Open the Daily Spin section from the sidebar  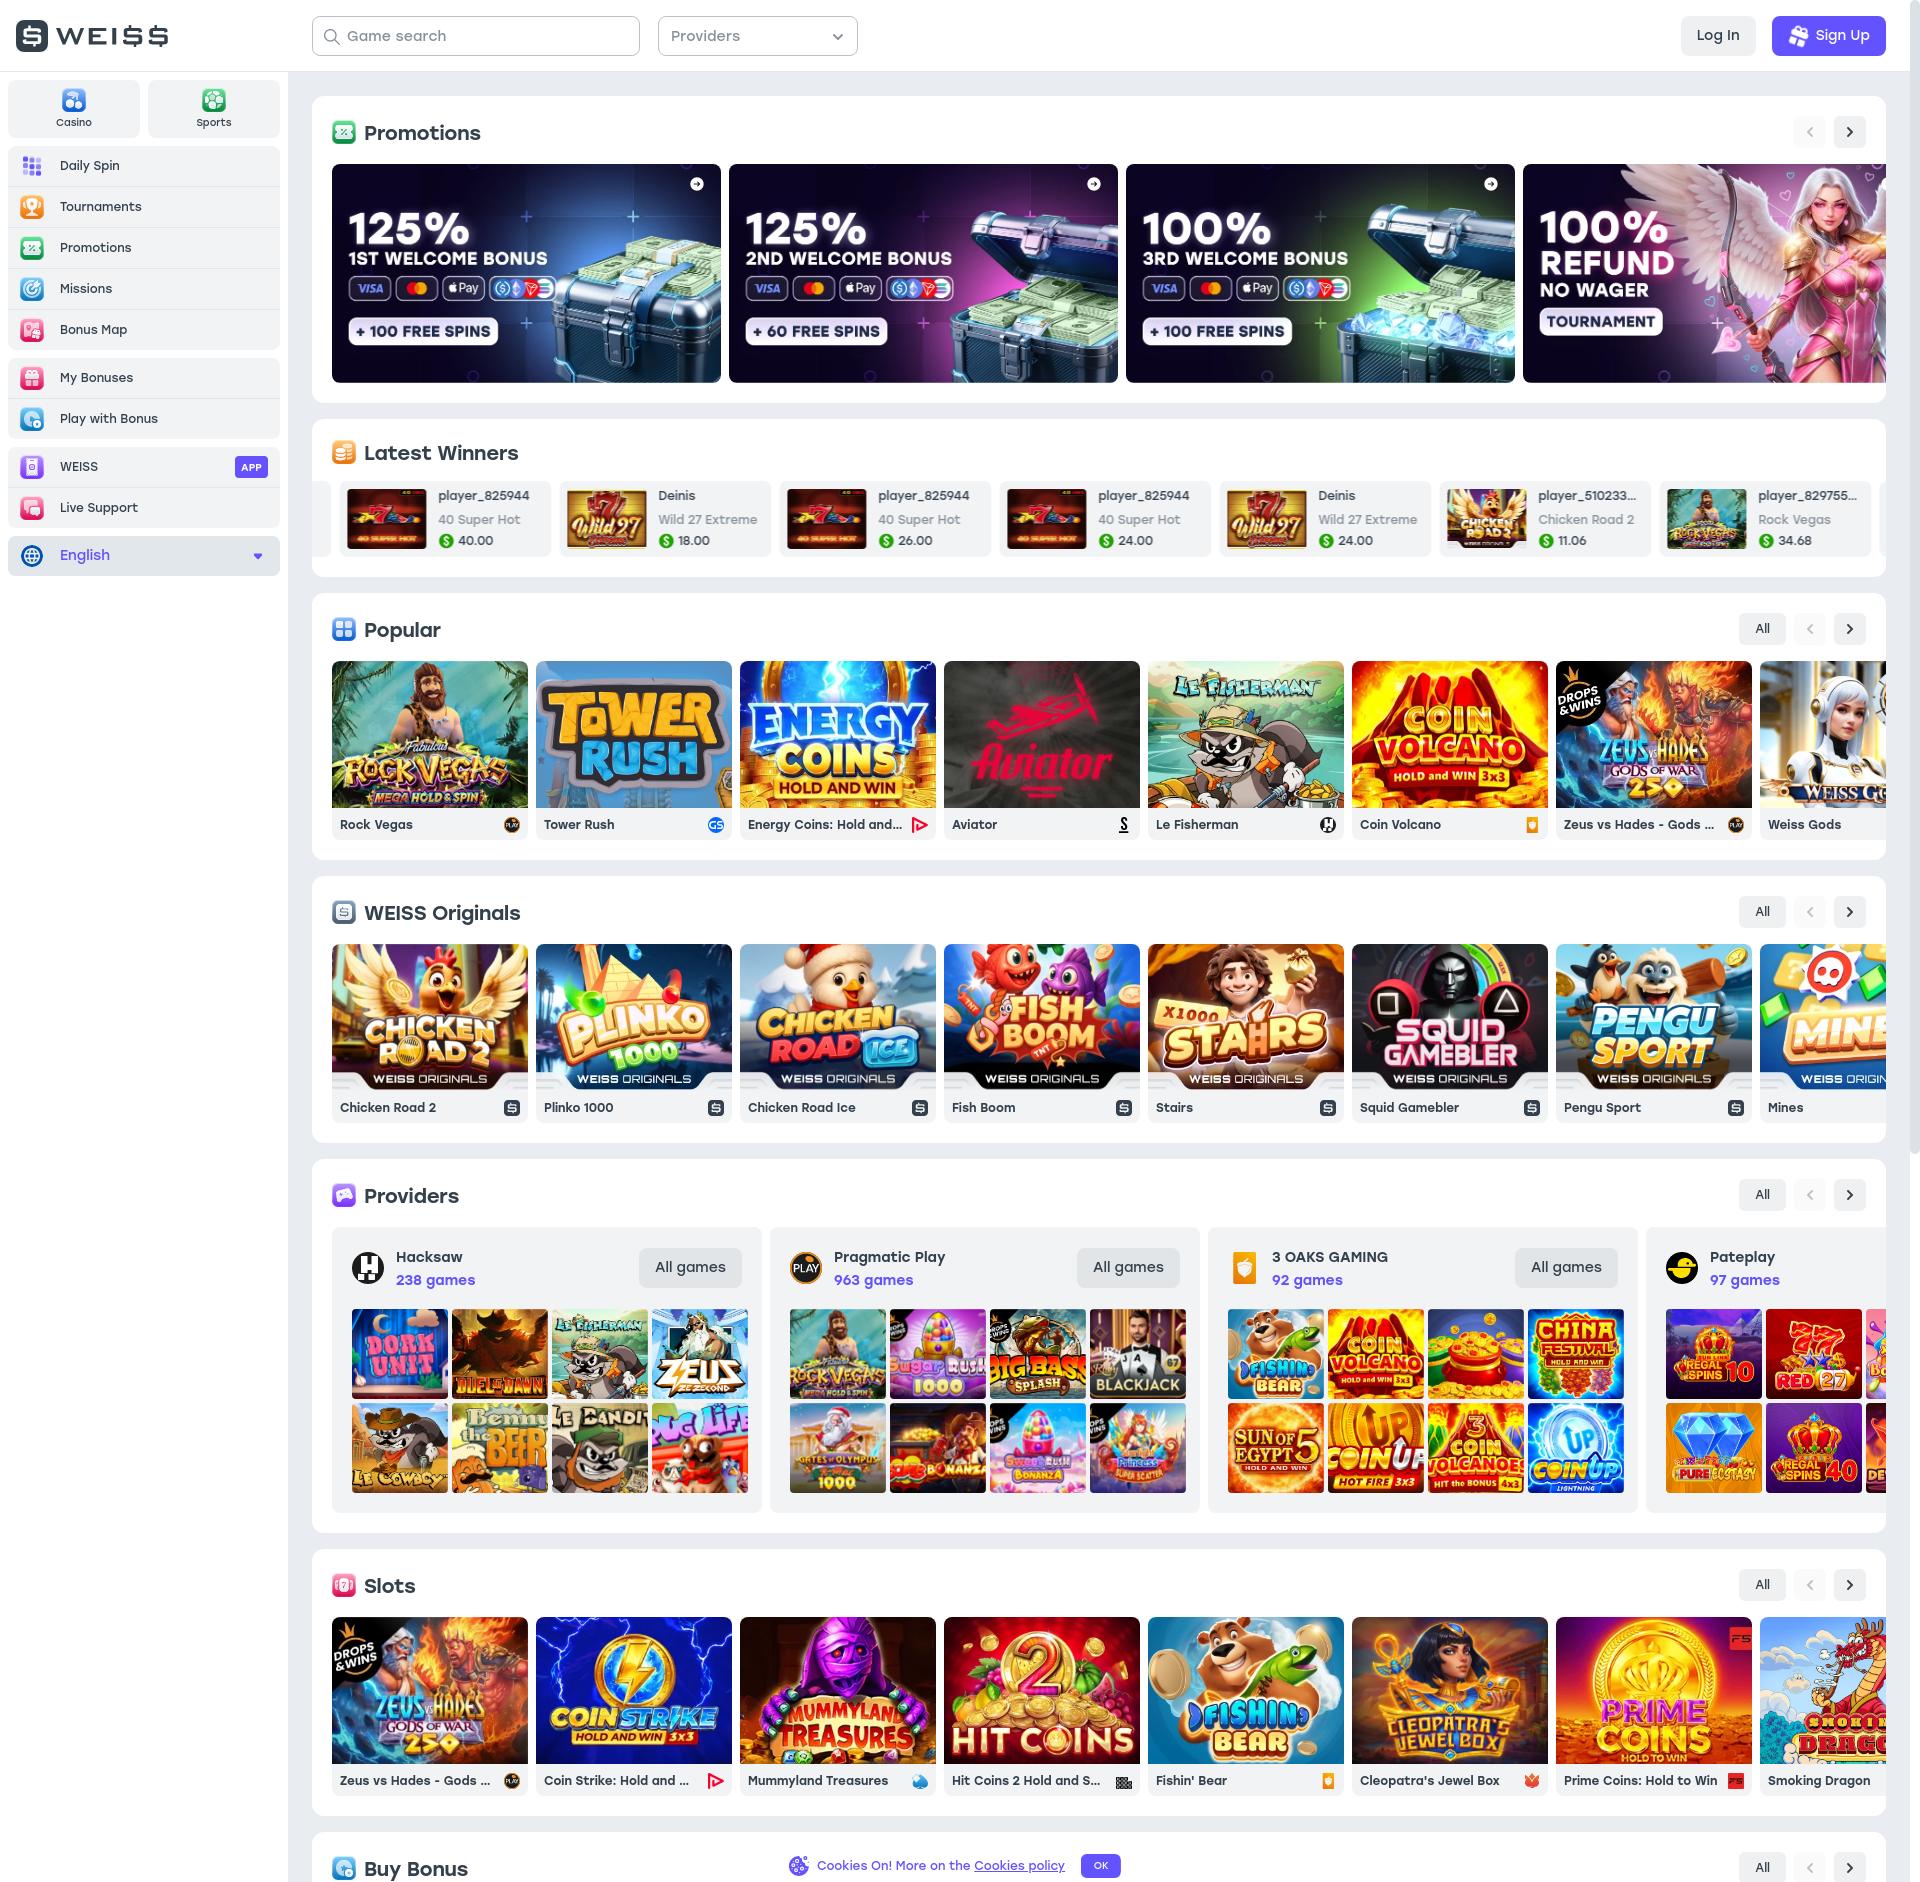click(x=32, y=166)
